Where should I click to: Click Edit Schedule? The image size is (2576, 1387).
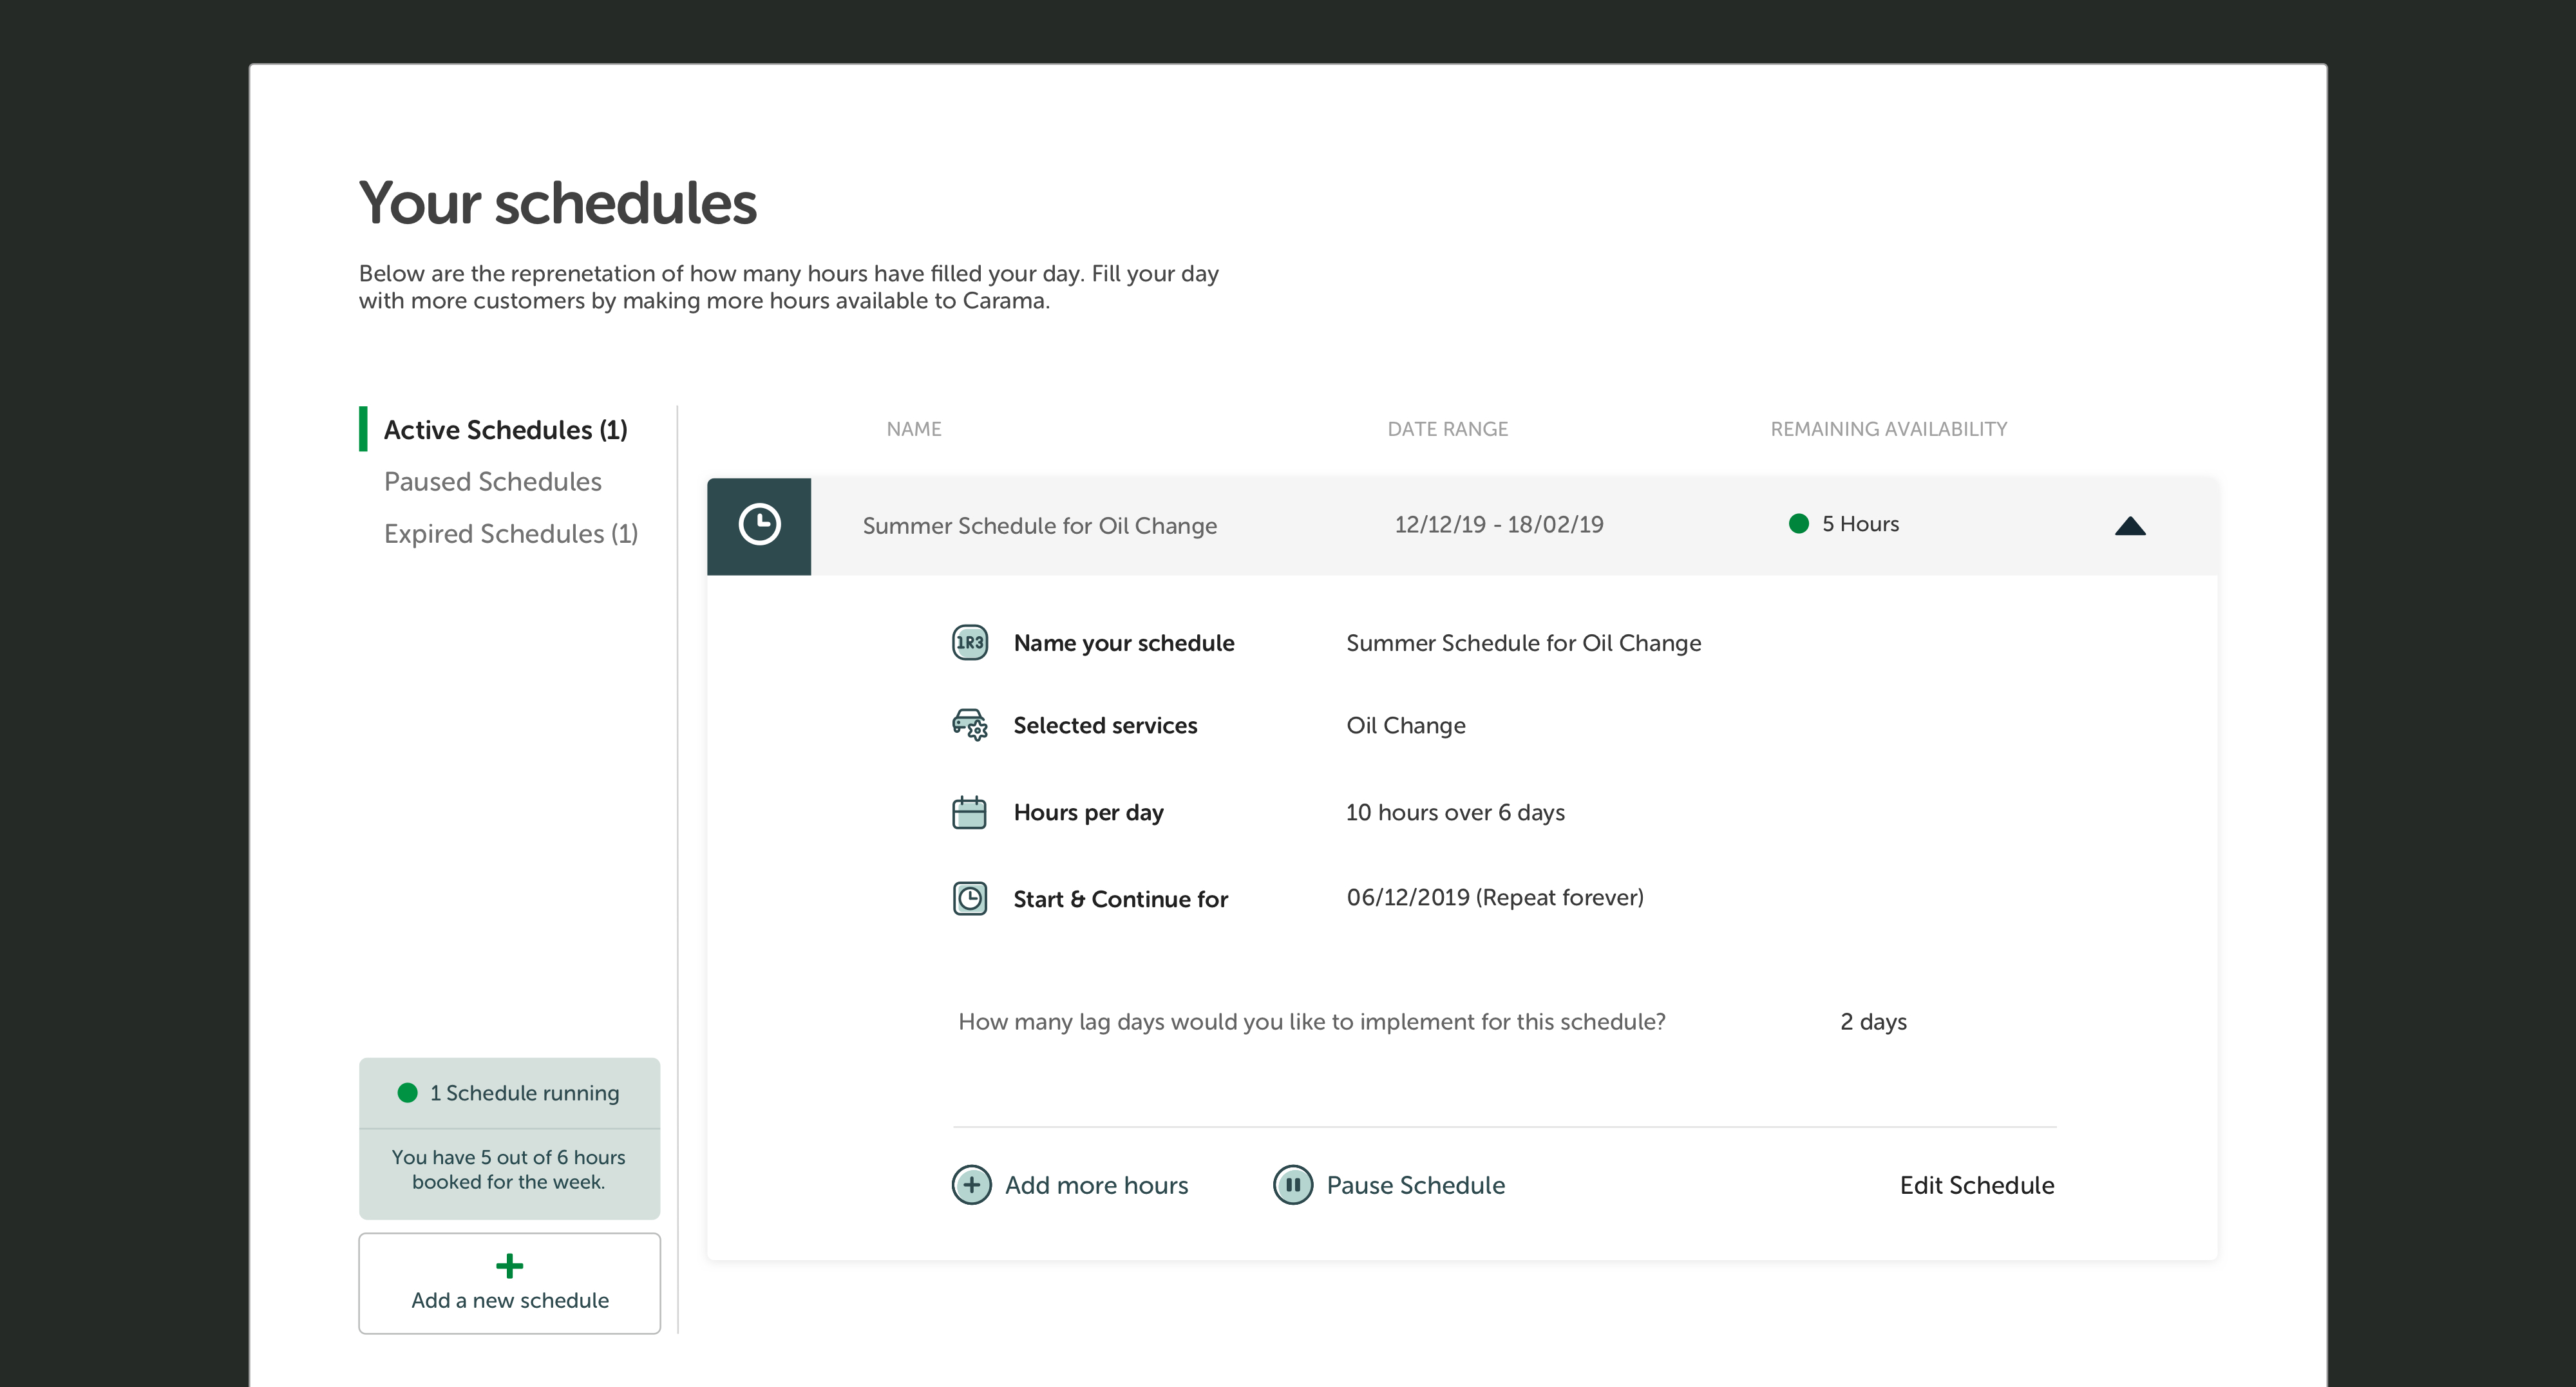[1977, 1185]
